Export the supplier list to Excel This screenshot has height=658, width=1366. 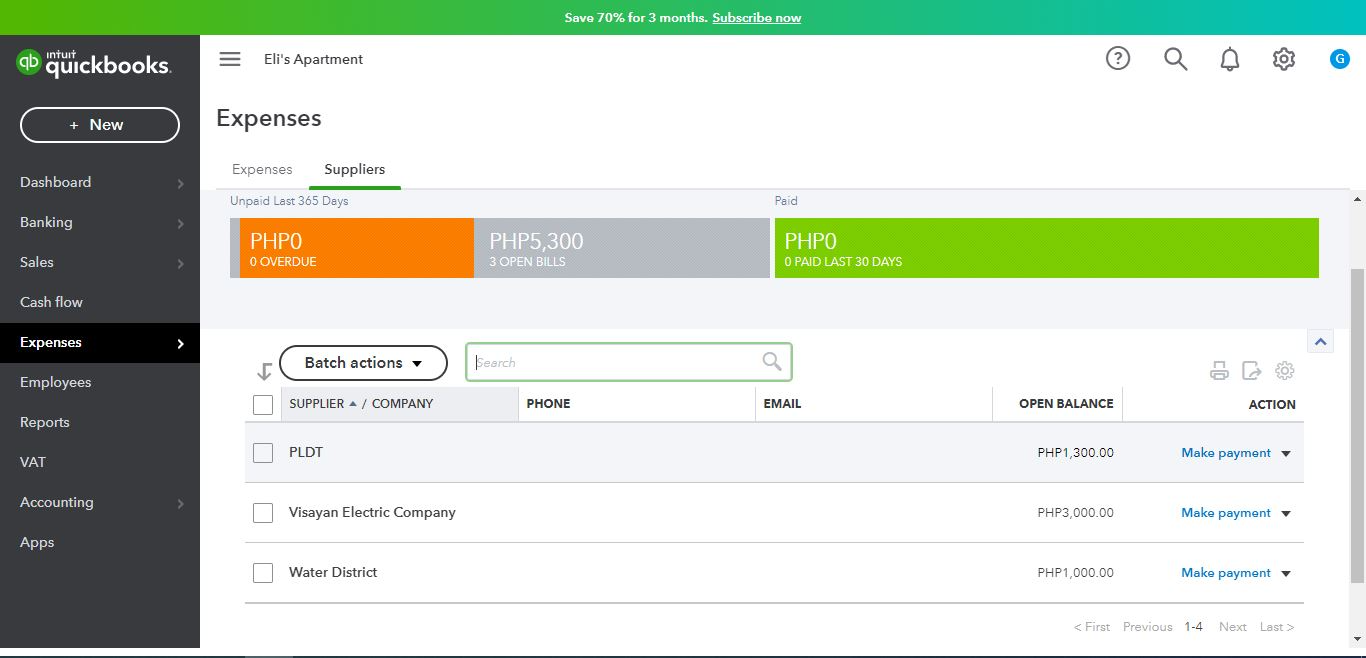1252,371
